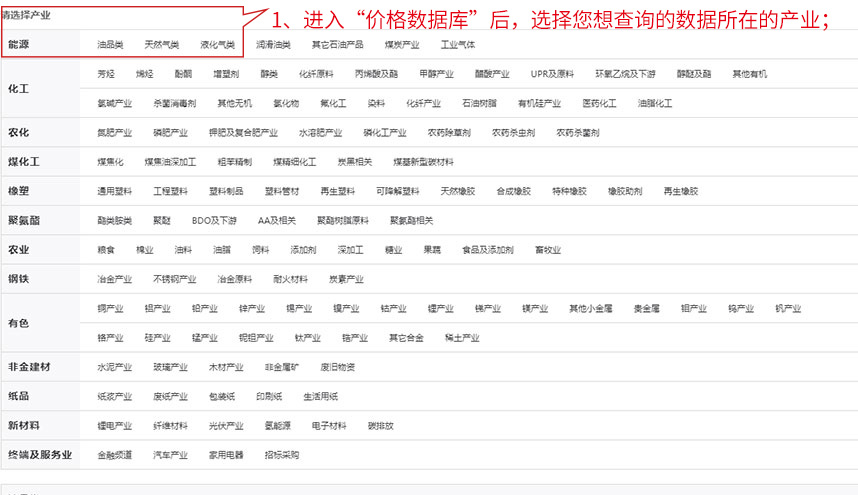Viewport: 858px width, 495px height.
Task: Select the 天然气类 category under 能源
Action: 161,45
